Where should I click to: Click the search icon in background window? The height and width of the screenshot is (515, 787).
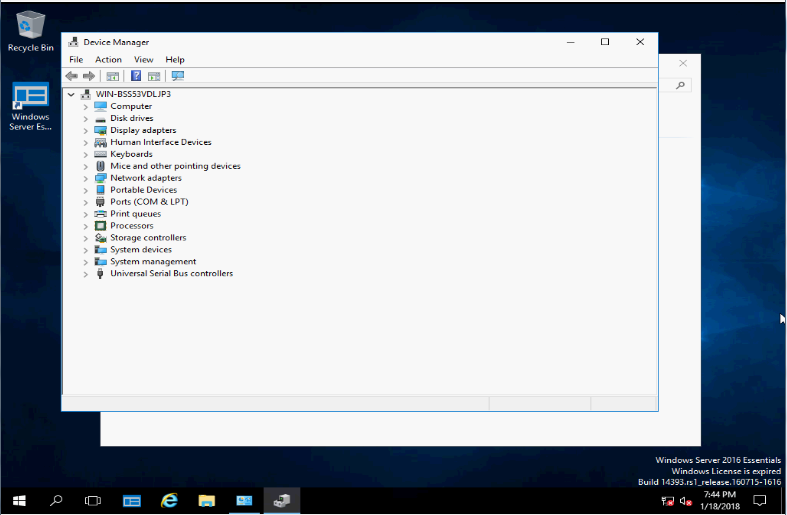(x=681, y=85)
